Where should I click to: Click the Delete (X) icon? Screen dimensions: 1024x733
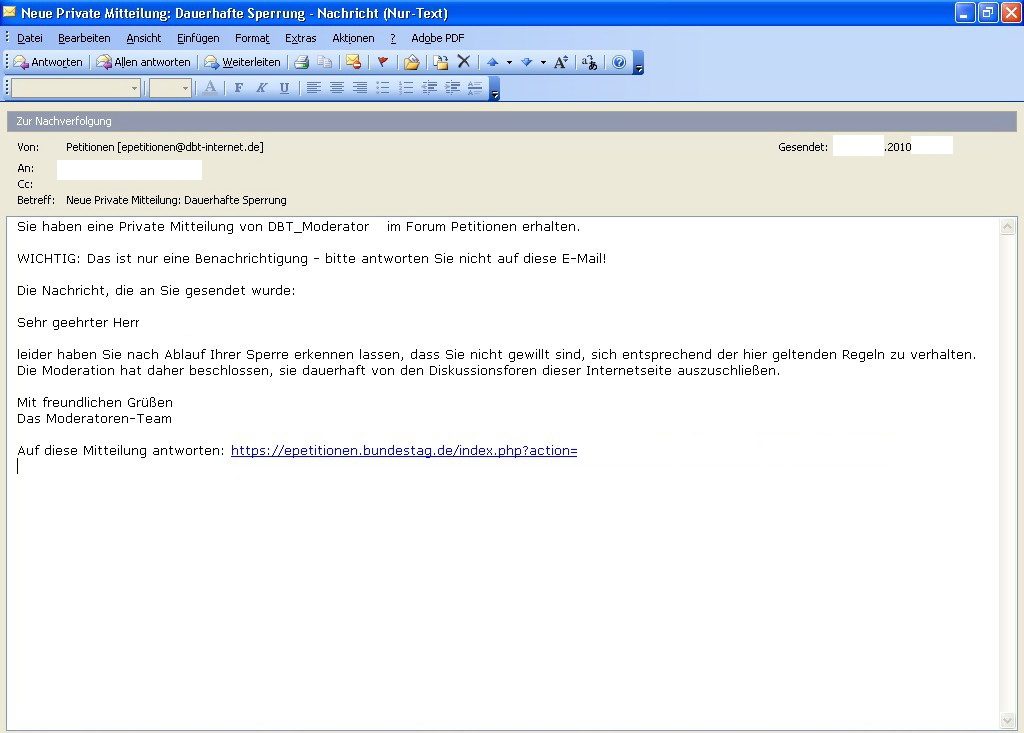(463, 62)
